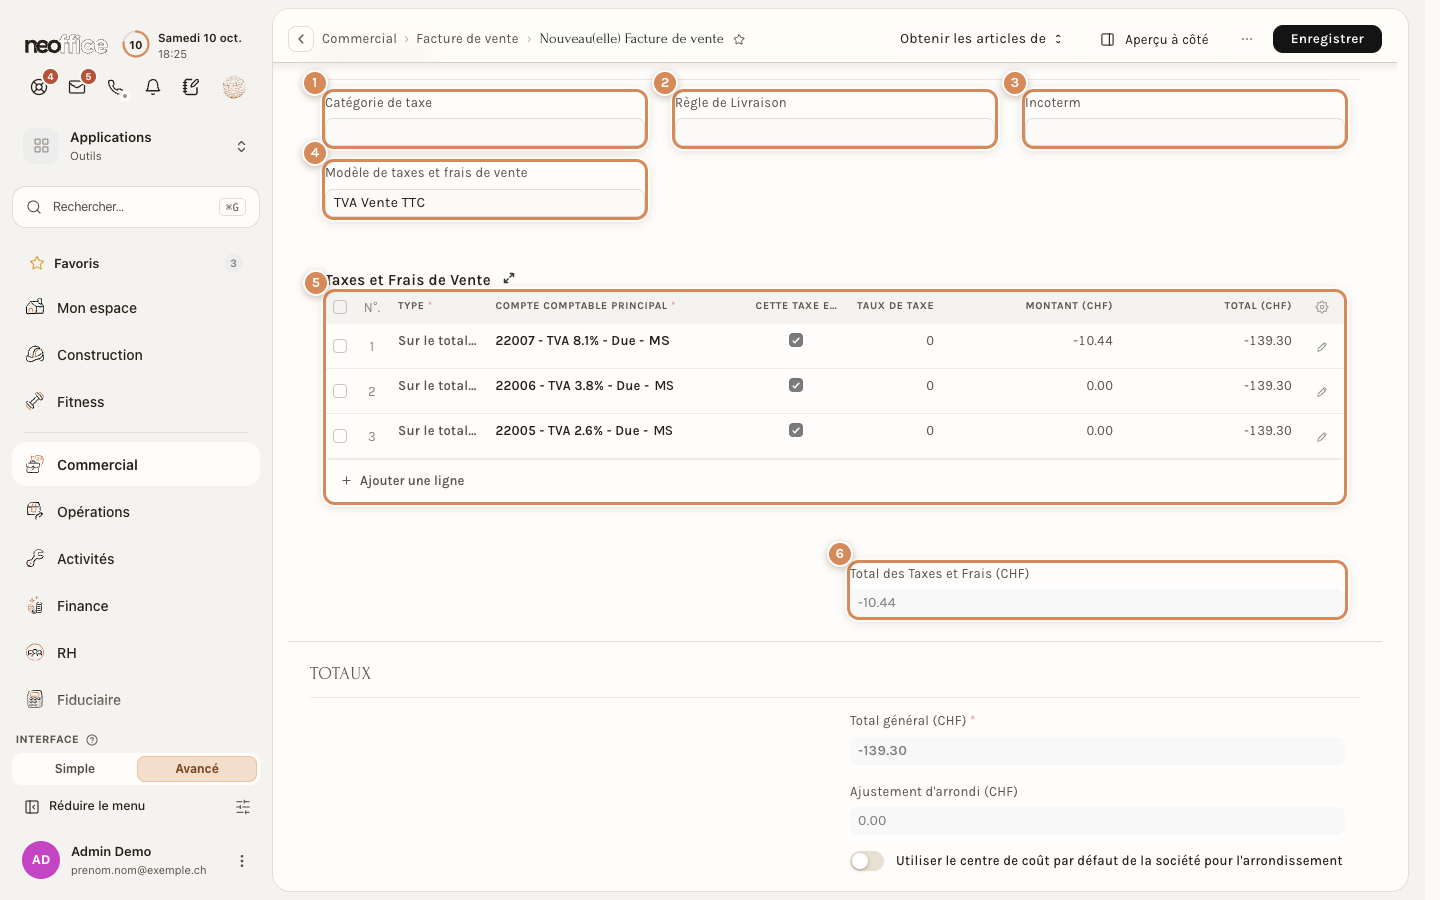Click 'Ajouter une ligne' in taxes table

click(403, 481)
